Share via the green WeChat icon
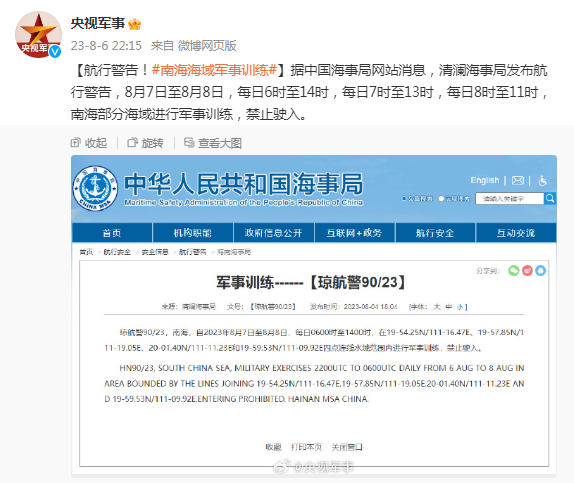 [x=514, y=271]
